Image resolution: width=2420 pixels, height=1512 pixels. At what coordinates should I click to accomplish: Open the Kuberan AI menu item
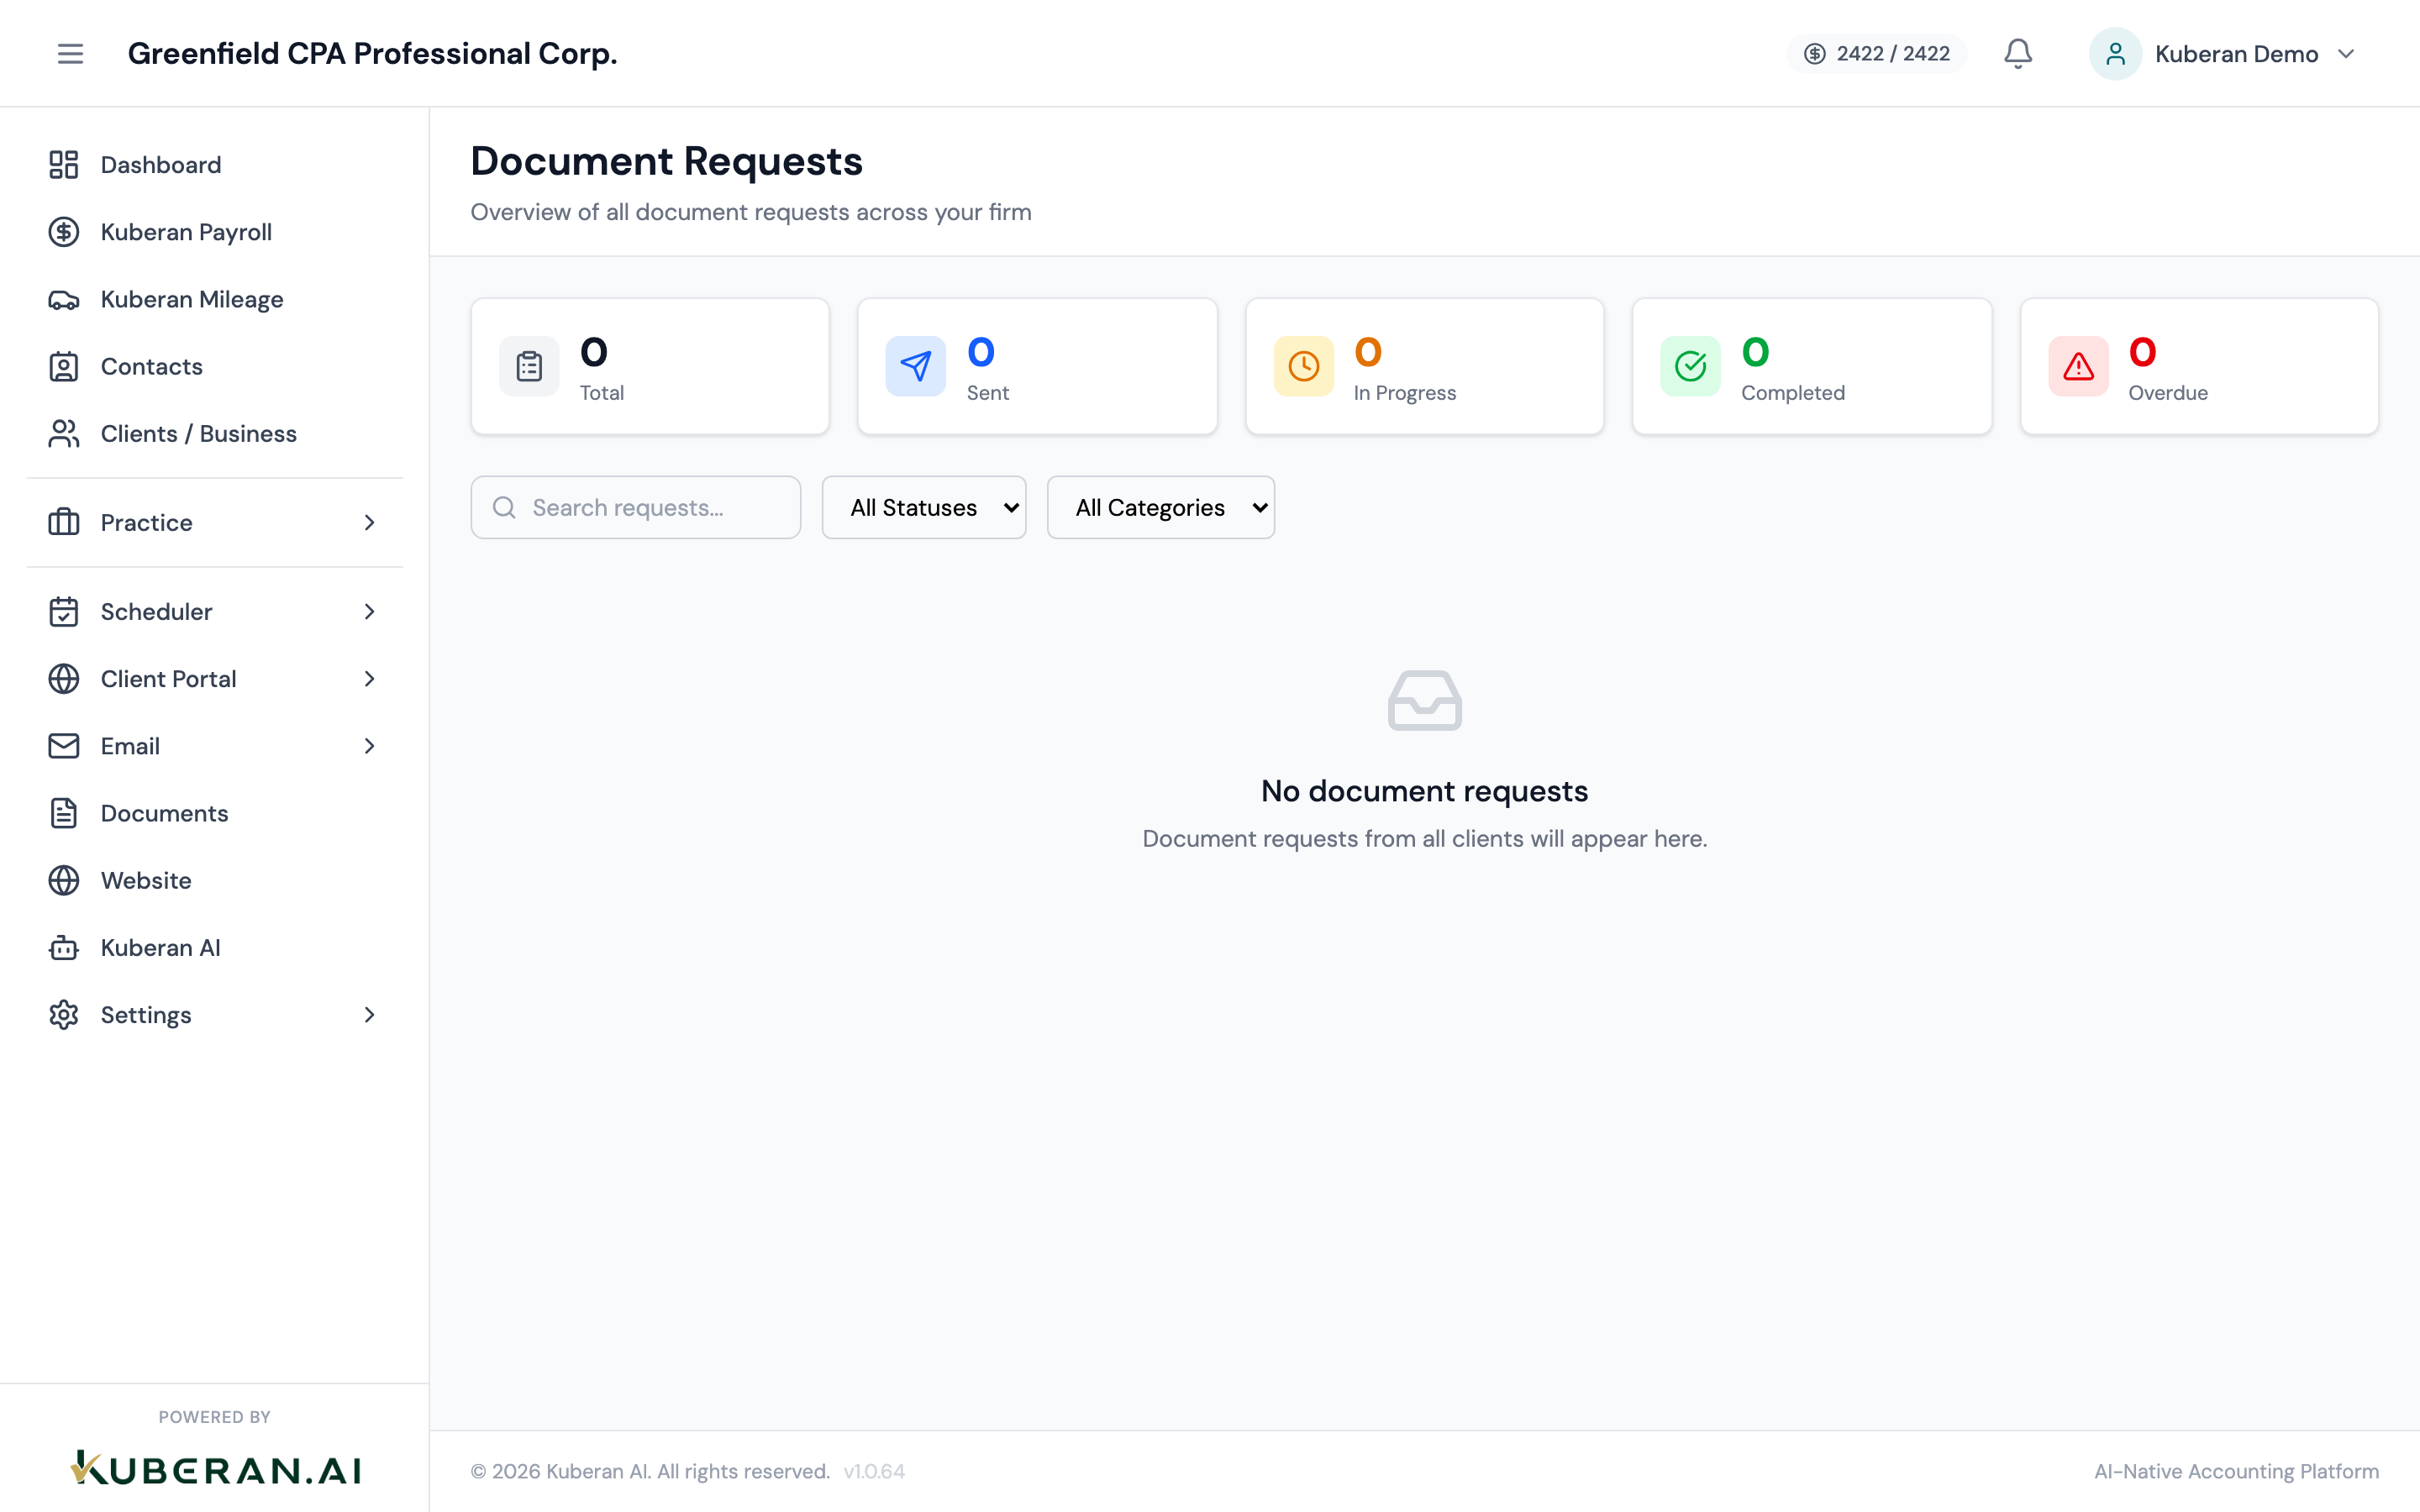tap(215, 947)
